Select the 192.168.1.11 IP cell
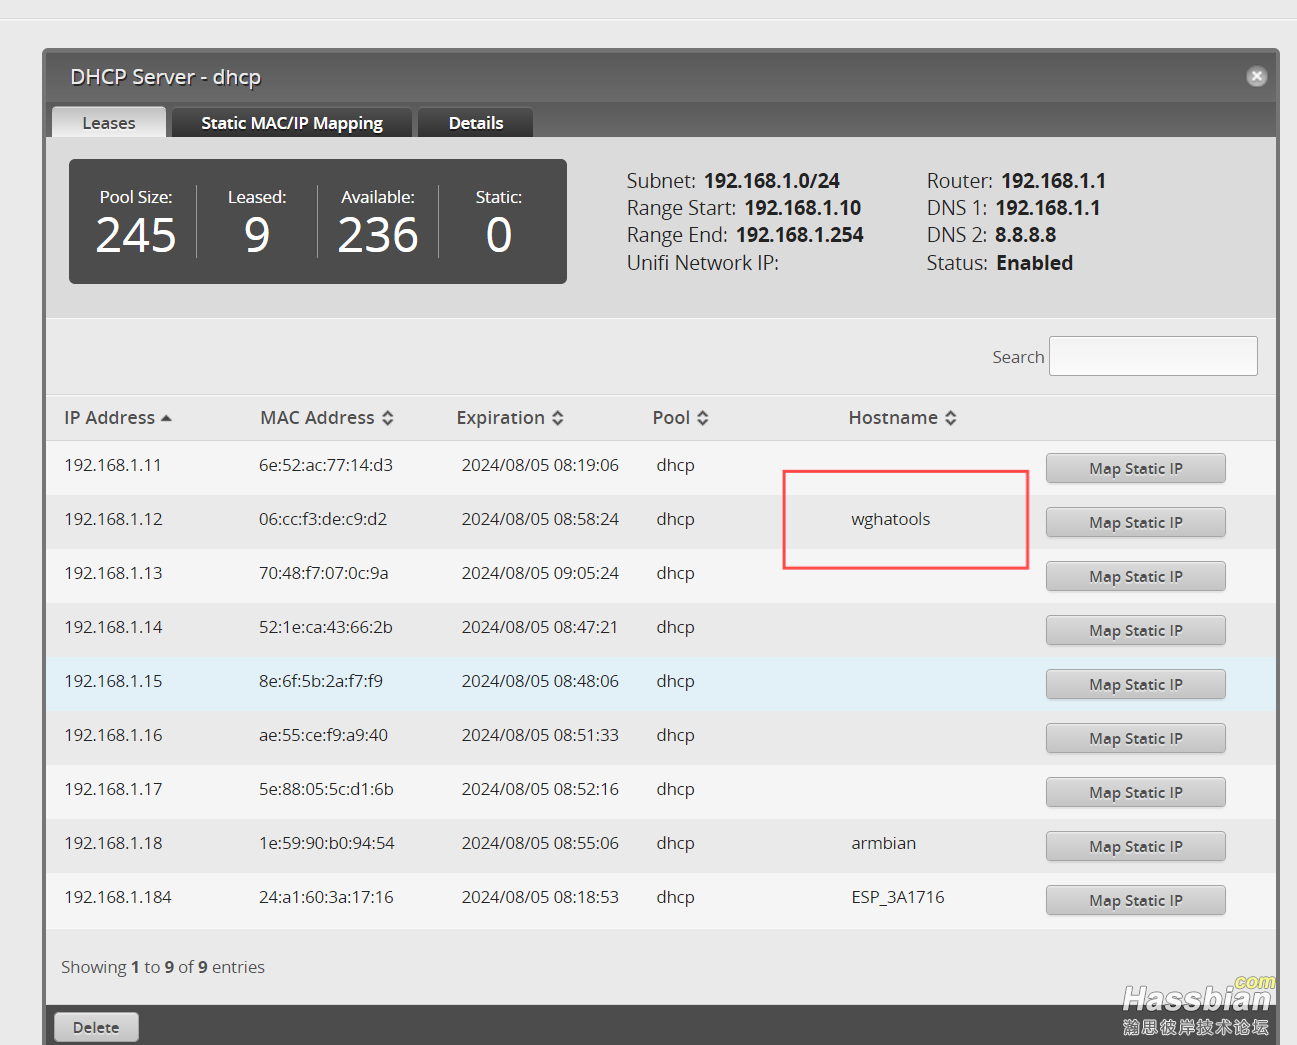Screen dimensions: 1297x1045 pyautogui.click(x=113, y=465)
